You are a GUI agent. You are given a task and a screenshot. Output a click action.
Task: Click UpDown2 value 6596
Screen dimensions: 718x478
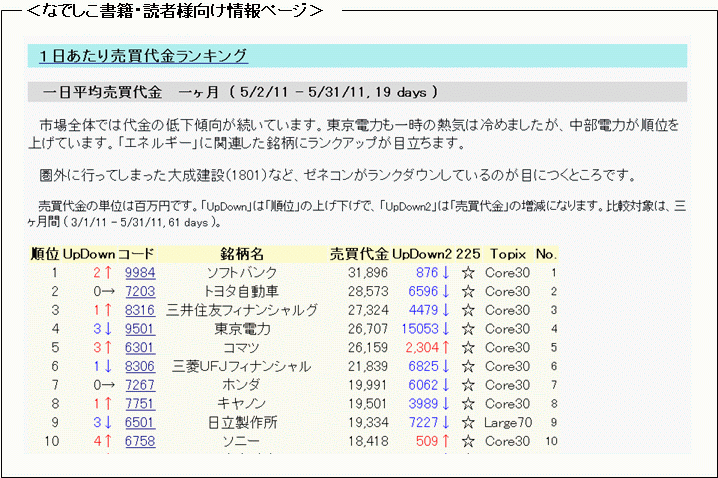click(x=424, y=292)
